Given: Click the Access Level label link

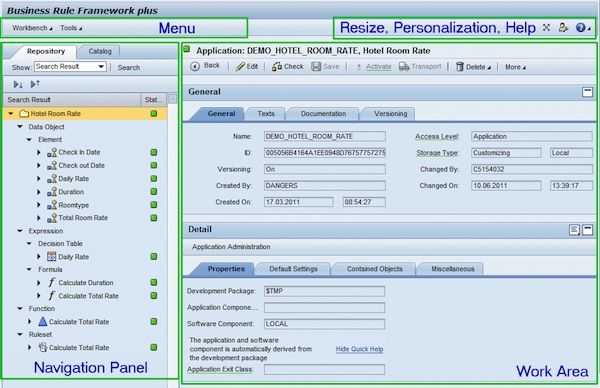Looking at the screenshot, I should [x=437, y=137].
